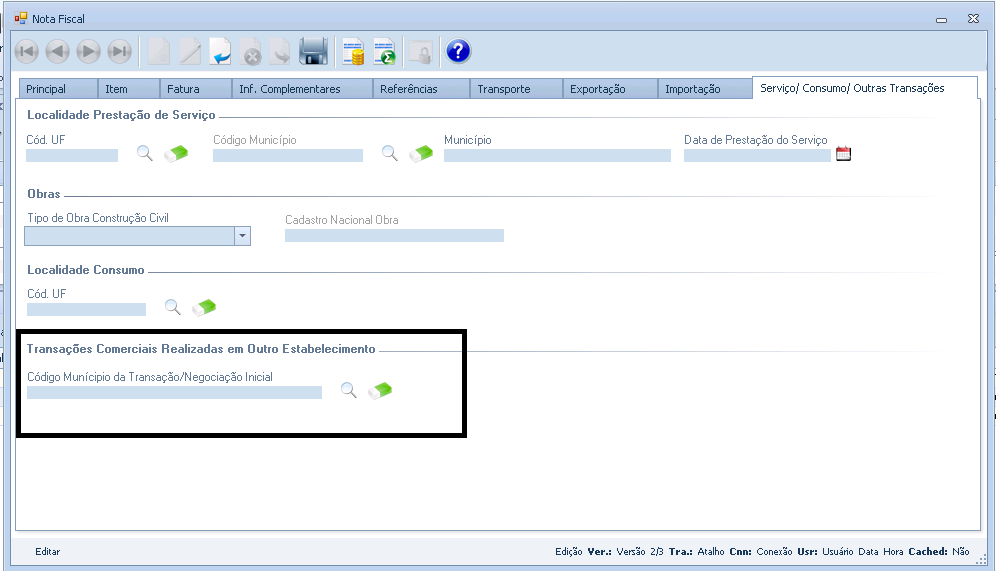
Task: Click the Código Município input field
Action: 288,156
